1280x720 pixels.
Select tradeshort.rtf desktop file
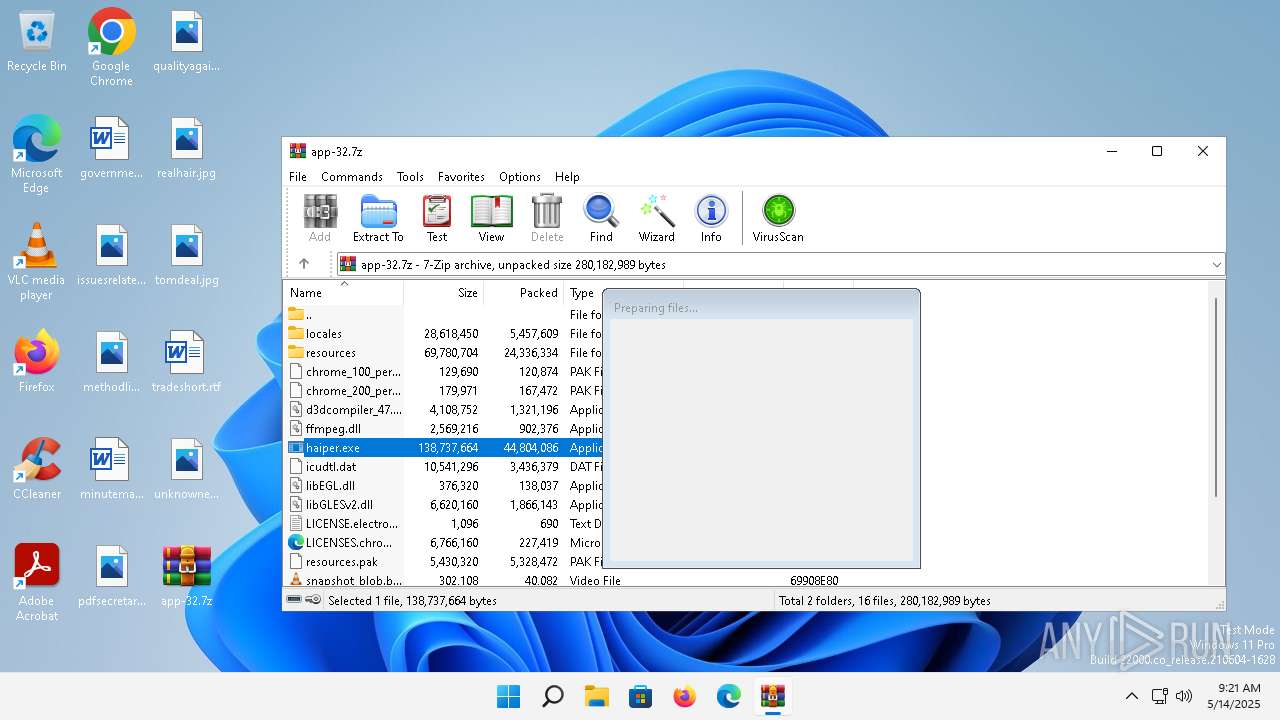(187, 362)
